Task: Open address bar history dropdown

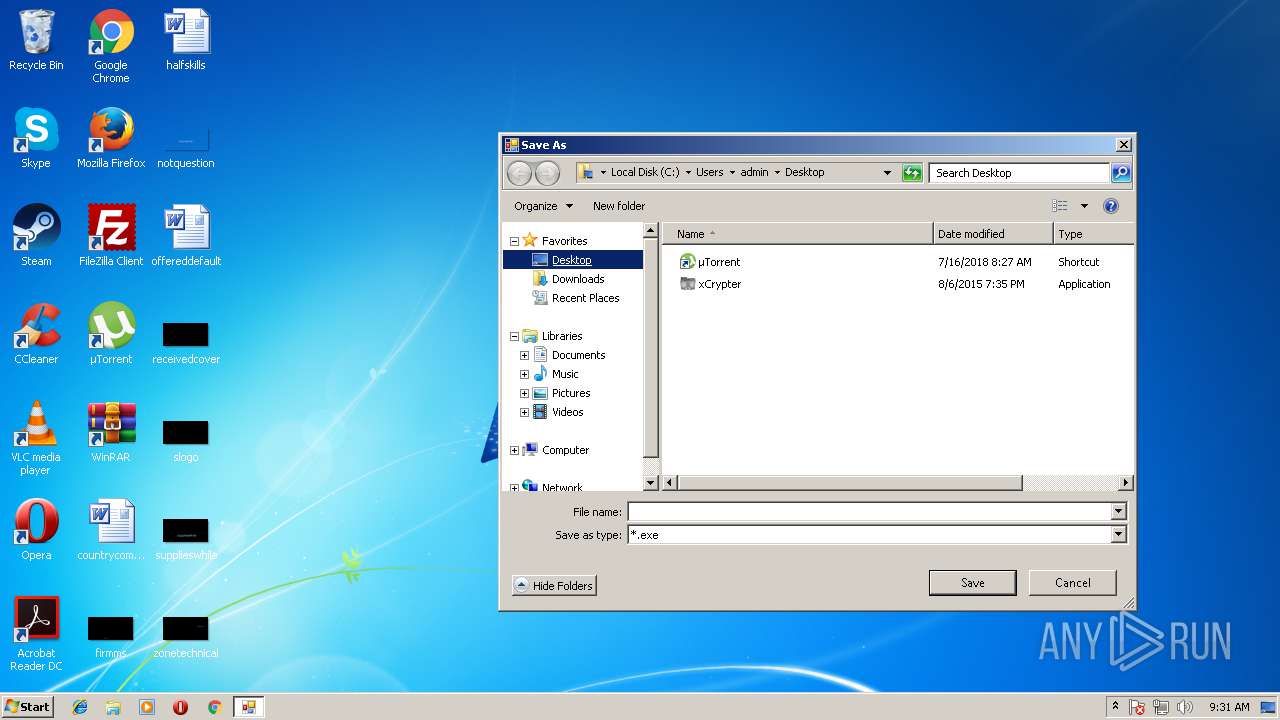Action: point(887,173)
